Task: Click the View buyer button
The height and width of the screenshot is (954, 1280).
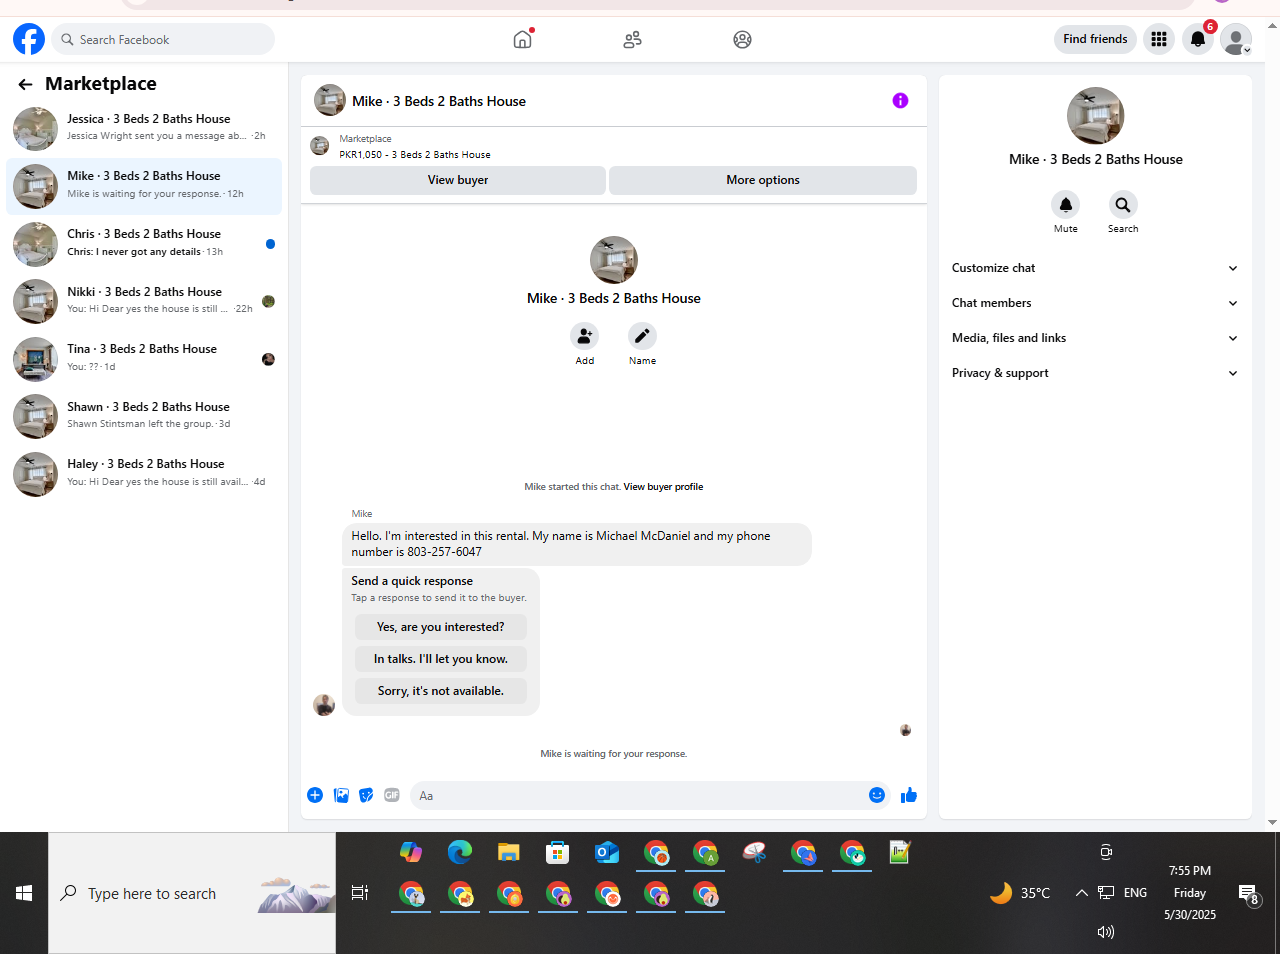Action: coord(458,180)
